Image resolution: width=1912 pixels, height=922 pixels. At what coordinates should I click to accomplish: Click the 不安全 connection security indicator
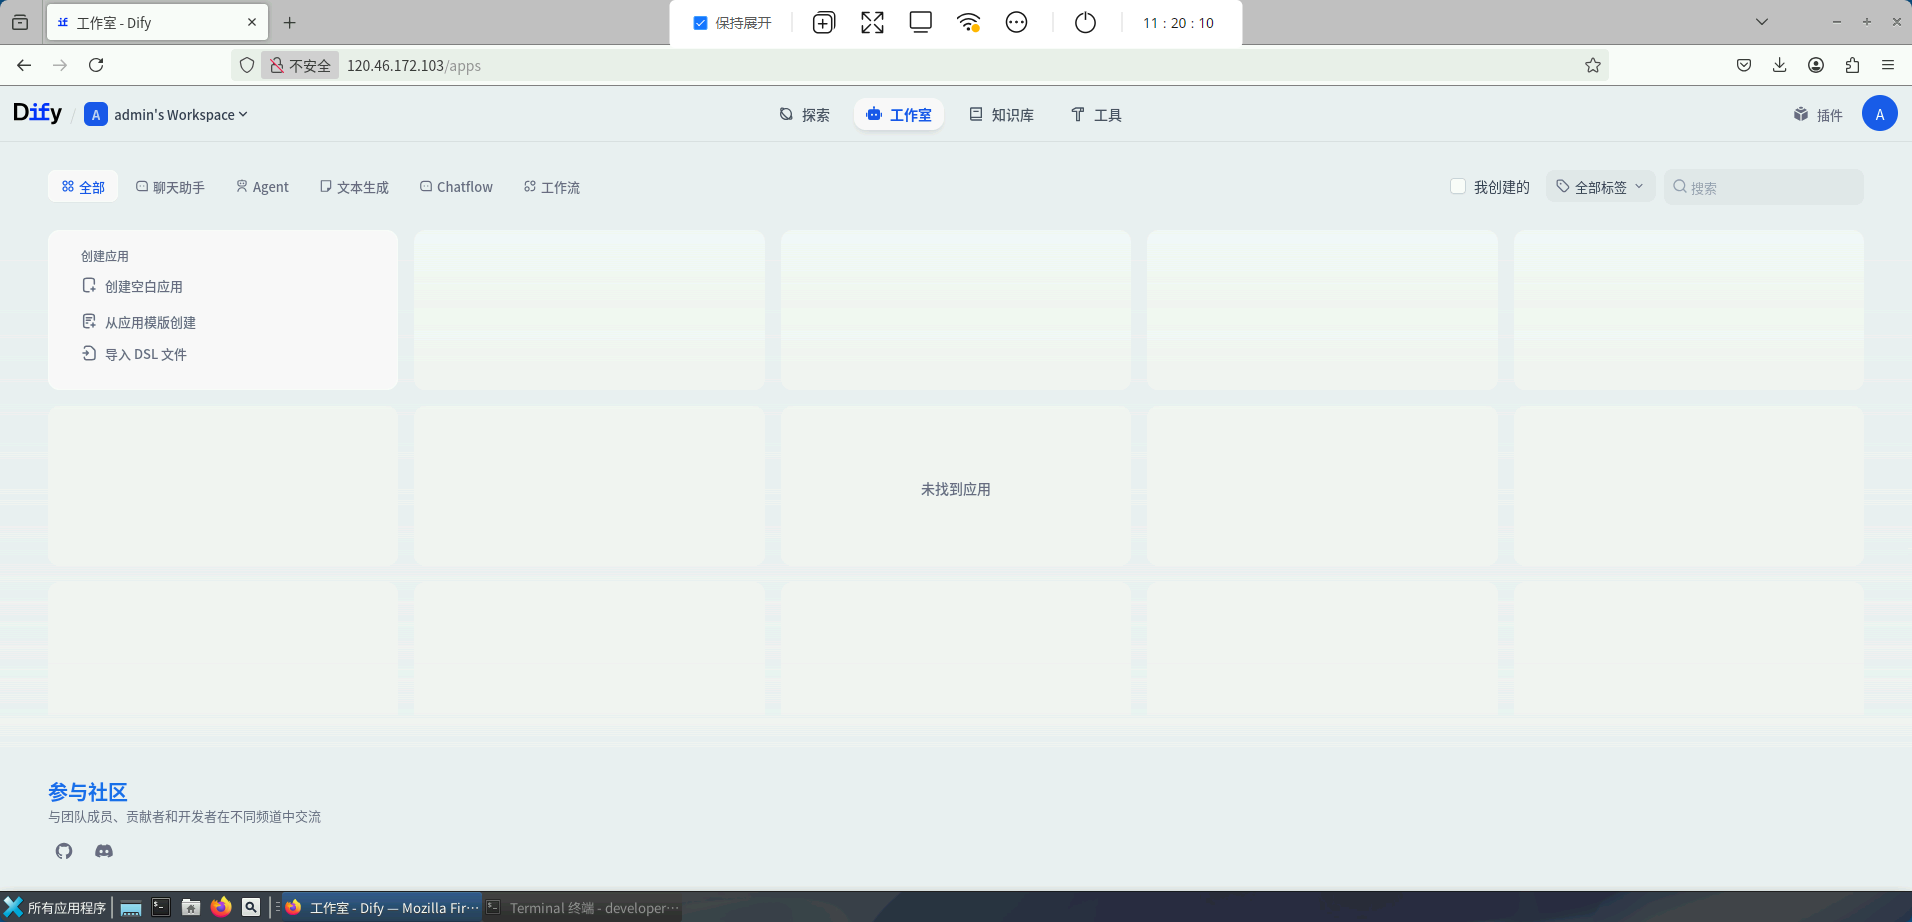click(x=300, y=65)
